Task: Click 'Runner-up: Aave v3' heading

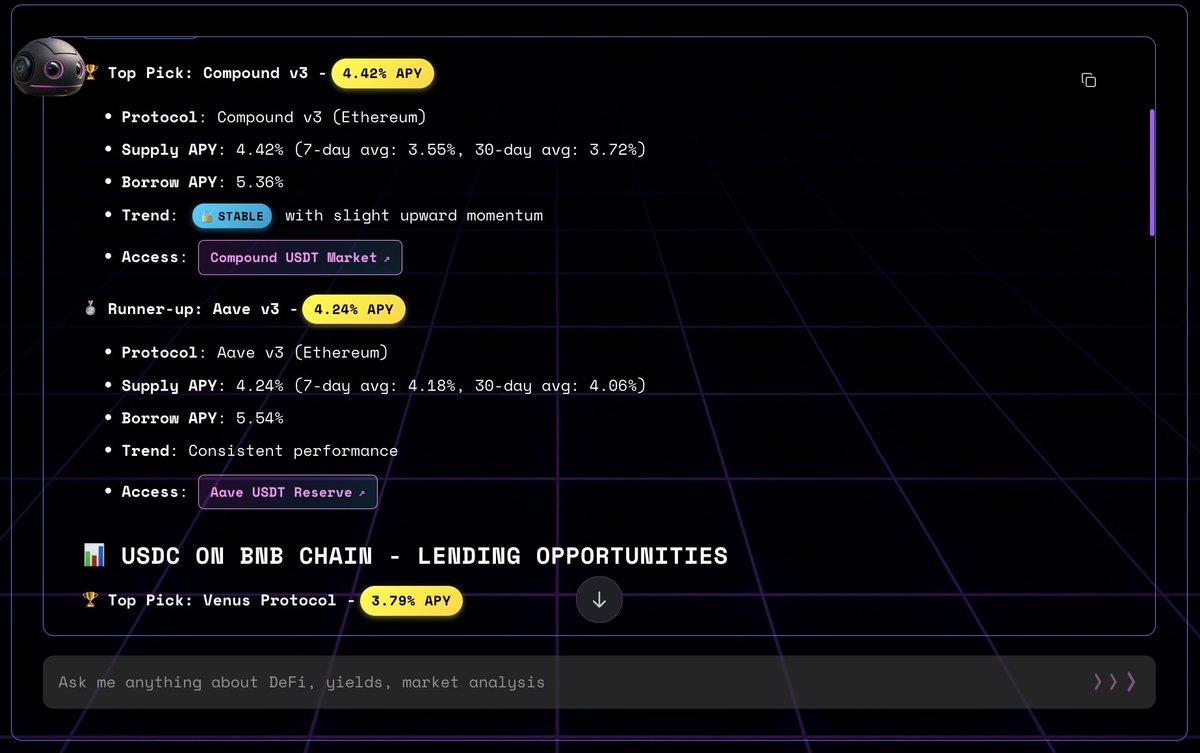Action: (195, 309)
